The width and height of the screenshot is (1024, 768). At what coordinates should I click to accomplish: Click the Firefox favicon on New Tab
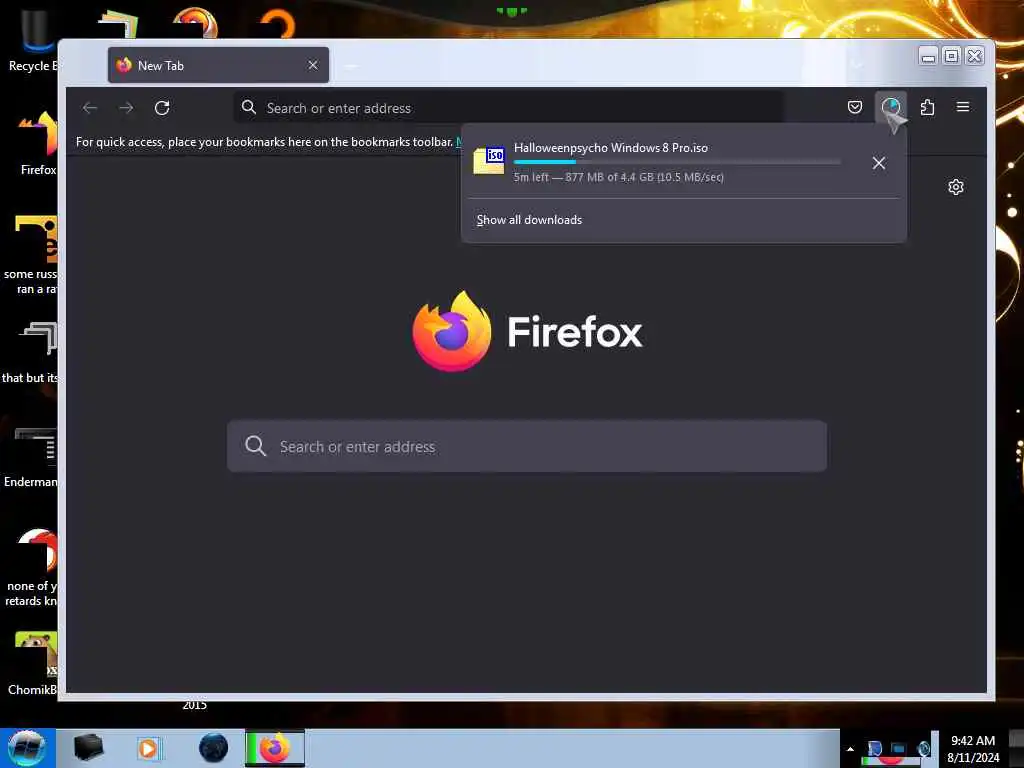point(124,65)
